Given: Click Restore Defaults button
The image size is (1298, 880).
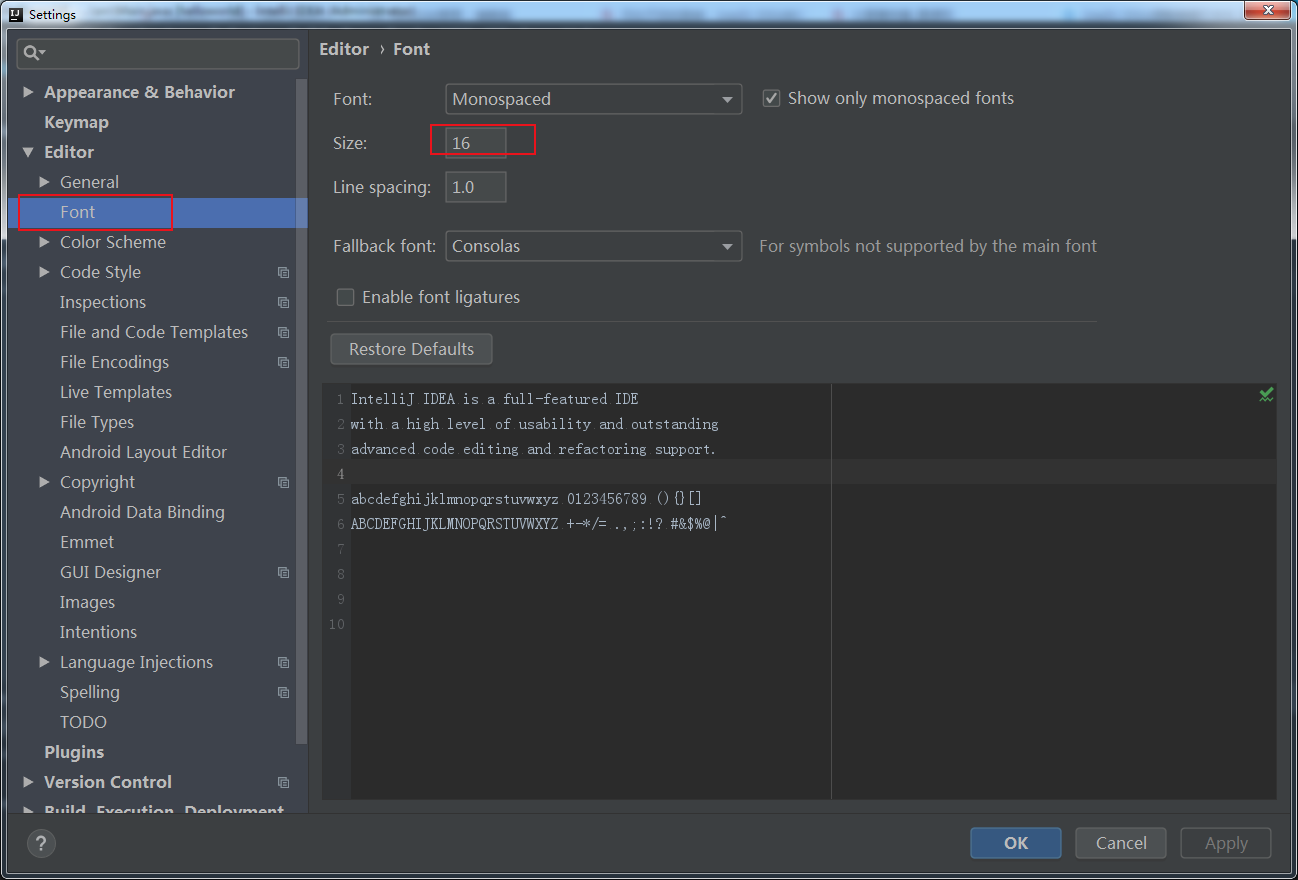Looking at the screenshot, I should coord(411,349).
